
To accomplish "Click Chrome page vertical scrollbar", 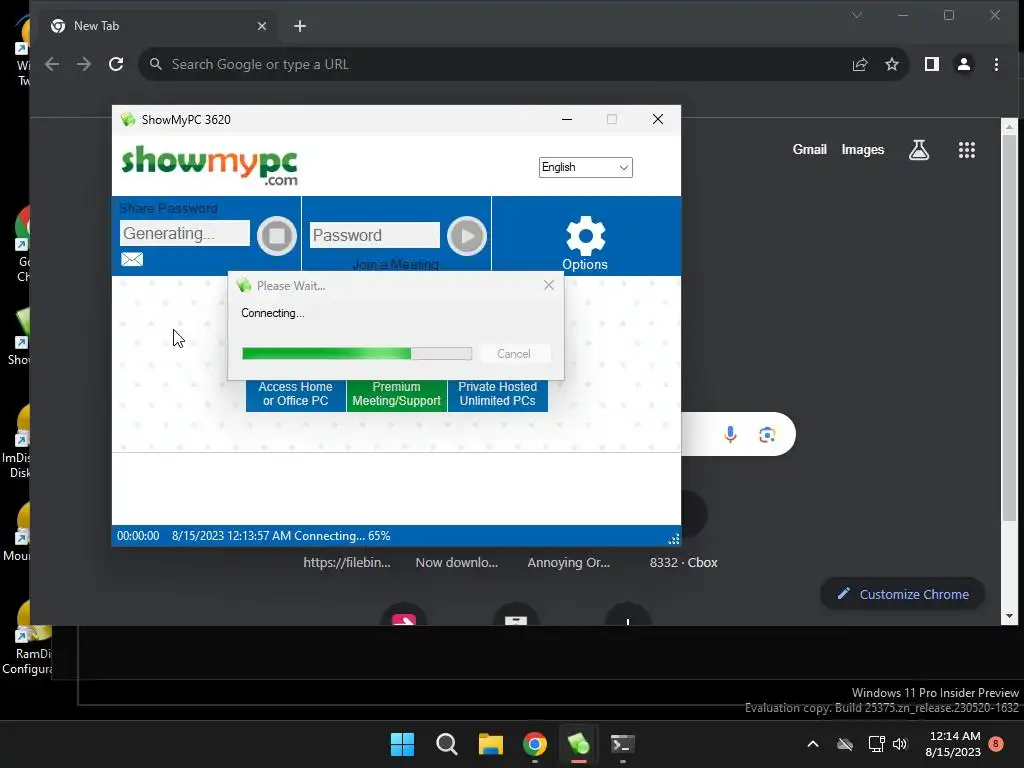I will click(x=1009, y=329).
